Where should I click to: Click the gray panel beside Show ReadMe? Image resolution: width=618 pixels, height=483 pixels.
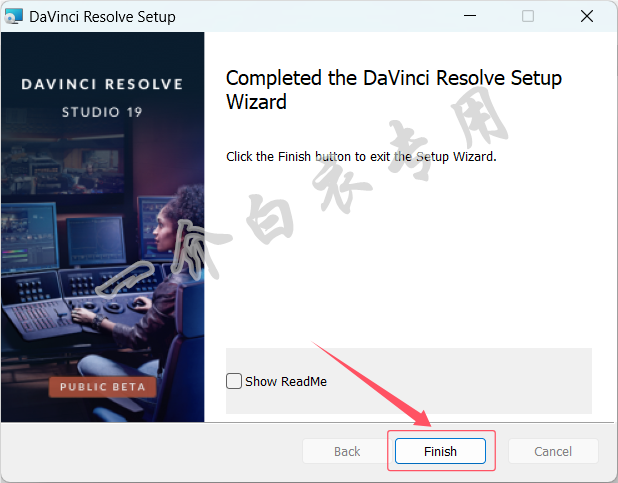pyautogui.click(x=457, y=381)
